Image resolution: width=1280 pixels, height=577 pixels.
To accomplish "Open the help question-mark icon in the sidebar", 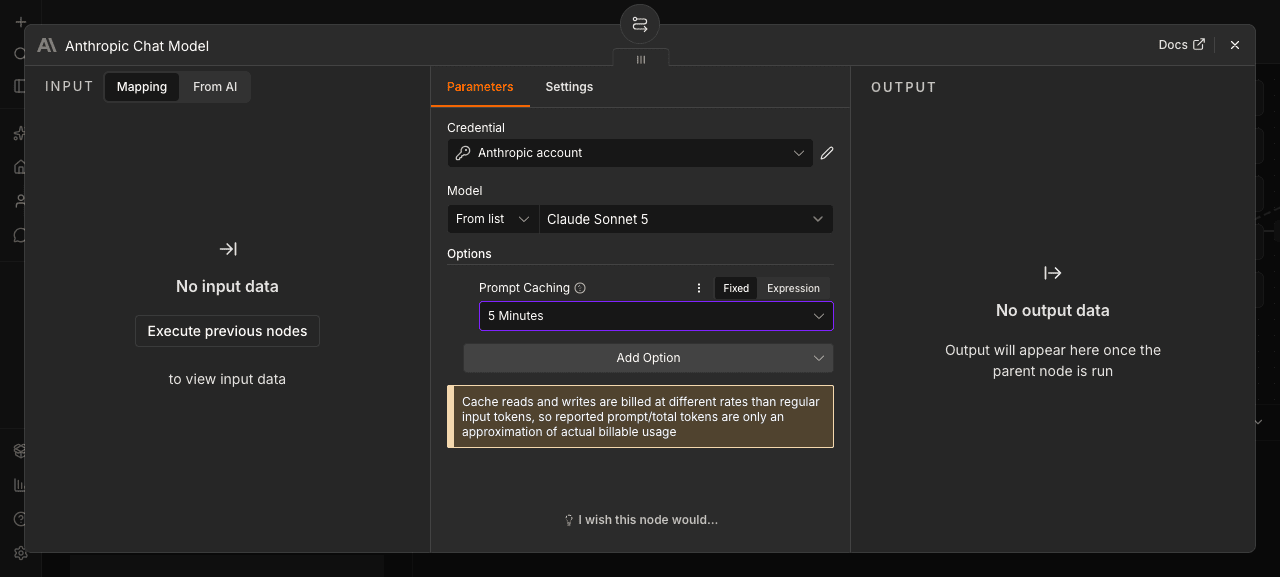I will click(20, 519).
